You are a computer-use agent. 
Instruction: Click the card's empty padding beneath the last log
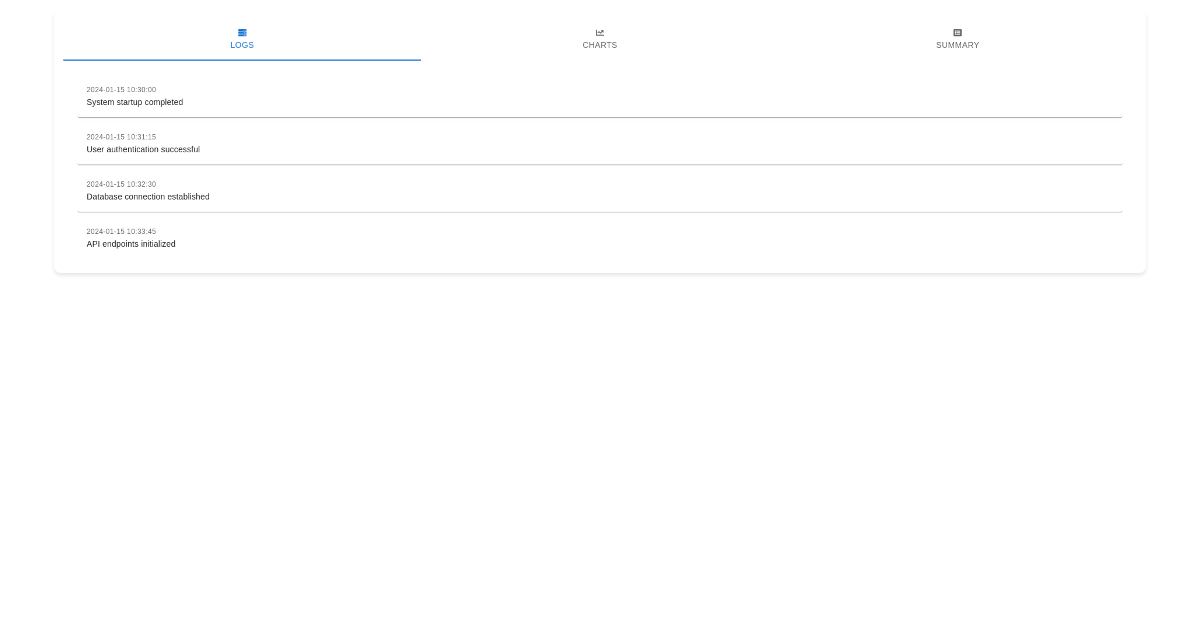tap(600, 264)
